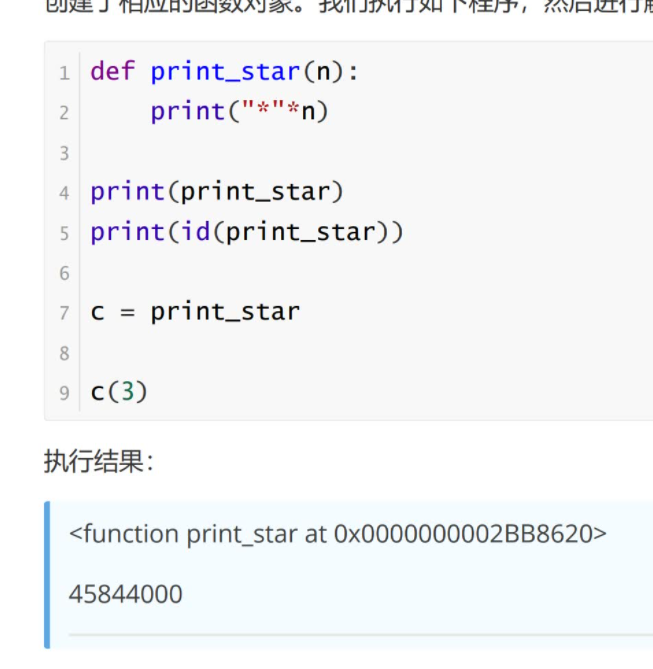Click the c = print_star assignment
The image size is (653, 669).
click(195, 312)
